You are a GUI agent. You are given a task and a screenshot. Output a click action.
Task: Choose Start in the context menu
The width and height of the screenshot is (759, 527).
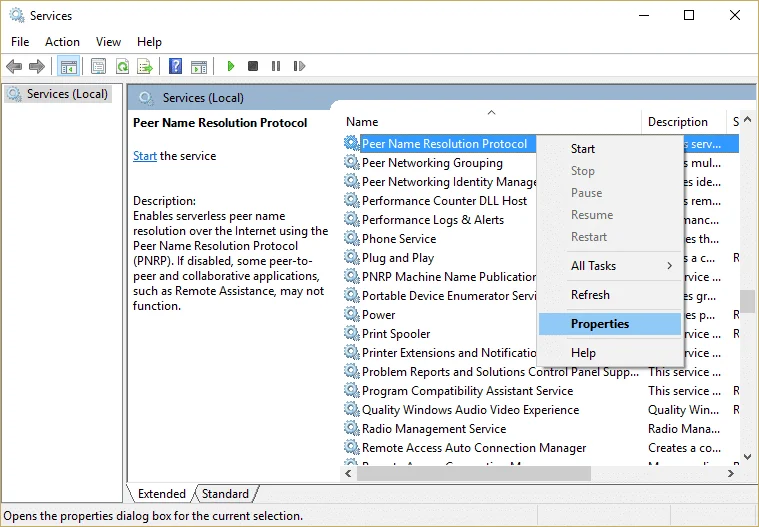click(610, 149)
